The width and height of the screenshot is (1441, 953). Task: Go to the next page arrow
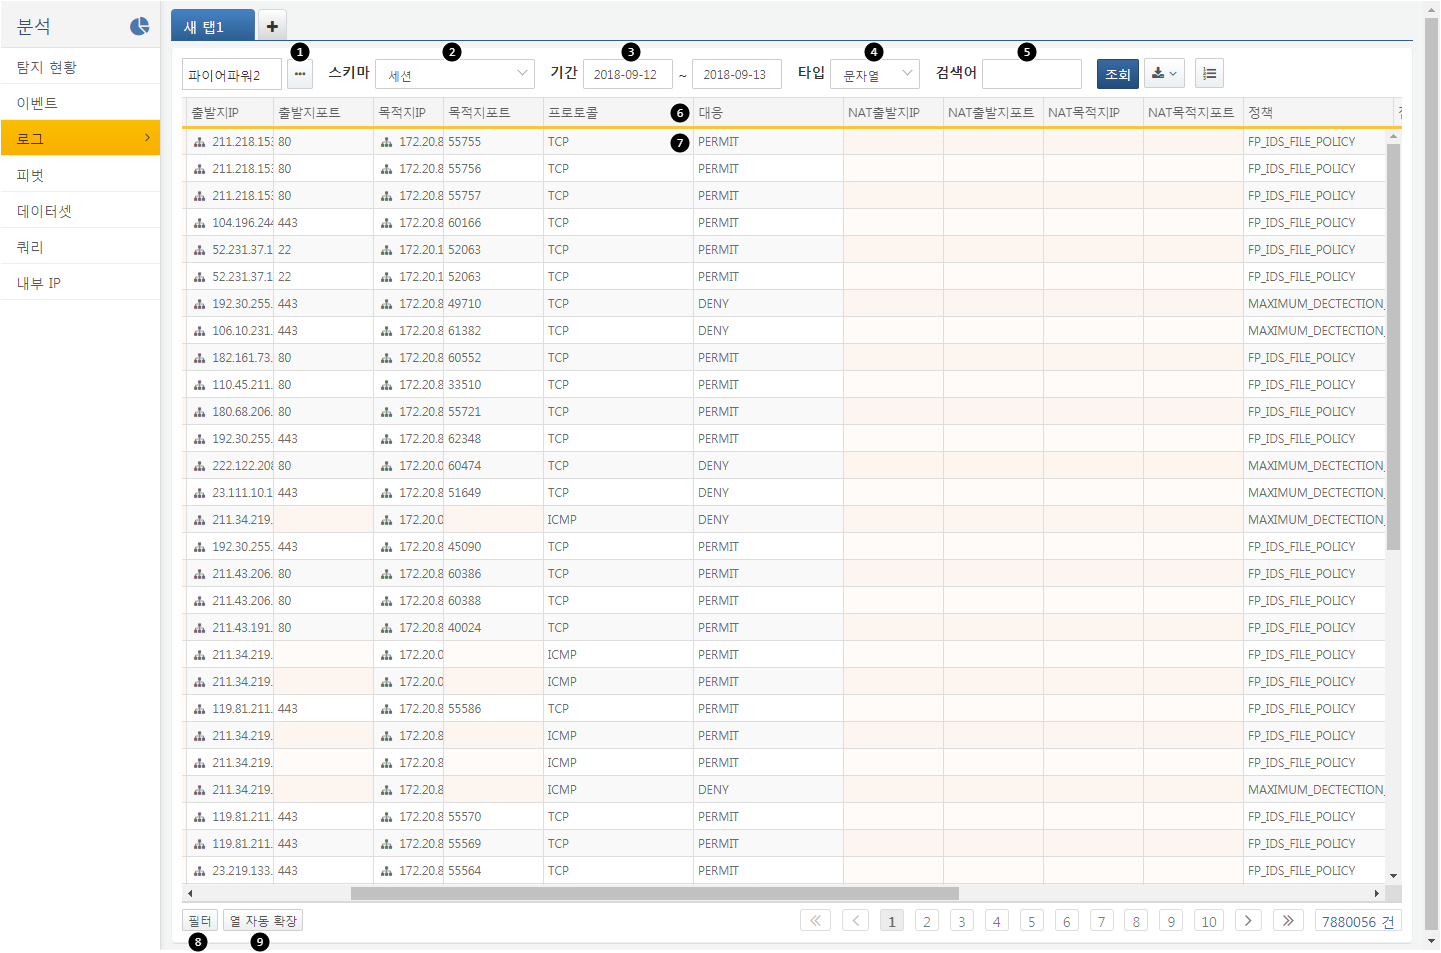(x=1248, y=921)
